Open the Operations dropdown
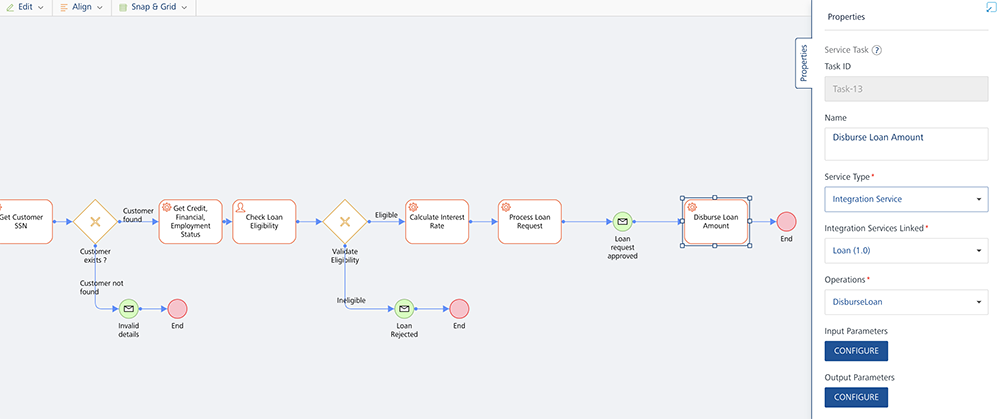Screen dimensions: 1000x419 pyautogui.click(x=906, y=301)
